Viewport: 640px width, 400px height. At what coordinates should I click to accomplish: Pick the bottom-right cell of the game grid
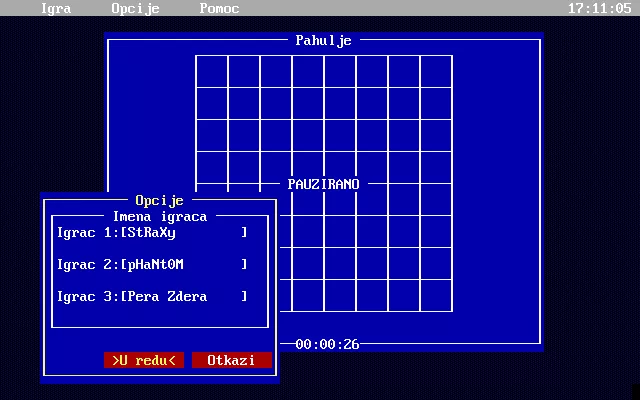(436, 296)
